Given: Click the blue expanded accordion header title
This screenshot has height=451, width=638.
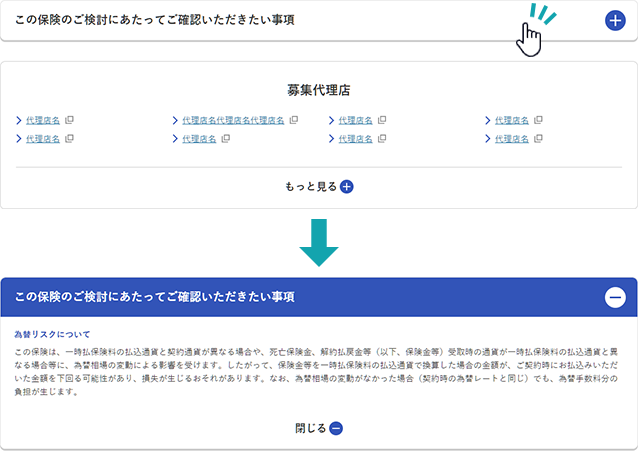Looking at the screenshot, I should pos(155,297).
